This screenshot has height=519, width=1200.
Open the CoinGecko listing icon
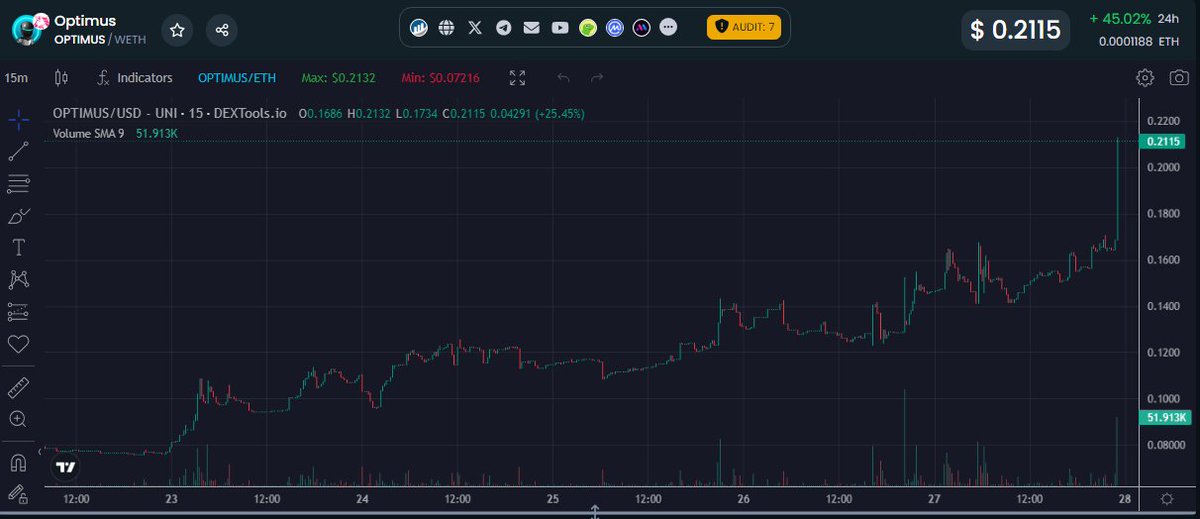point(588,28)
